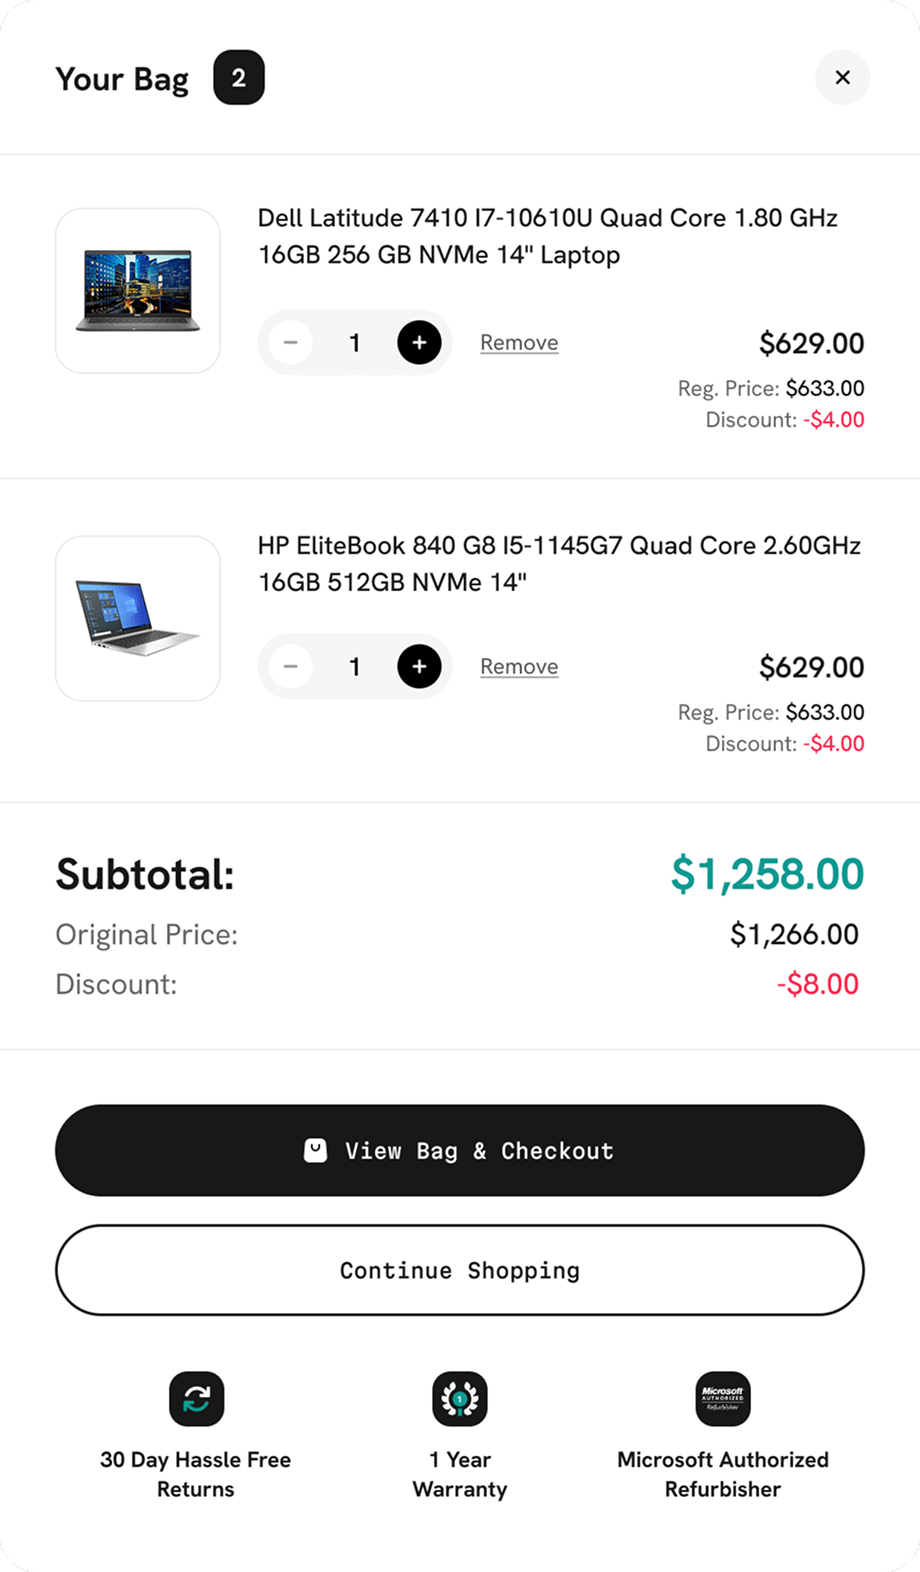Click the 30 Day Returns icon
This screenshot has height=1572, width=920.
tap(196, 1399)
